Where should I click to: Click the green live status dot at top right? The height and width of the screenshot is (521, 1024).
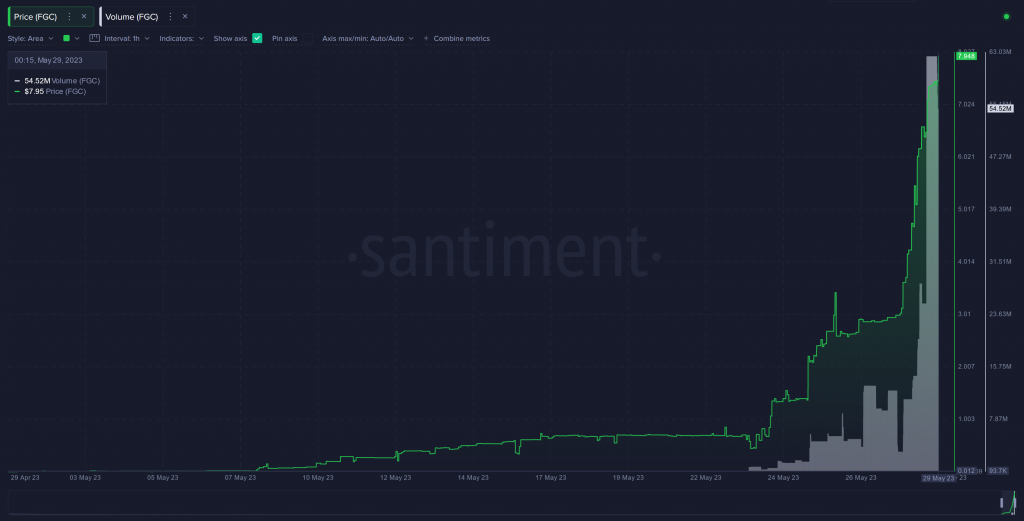tap(1006, 17)
